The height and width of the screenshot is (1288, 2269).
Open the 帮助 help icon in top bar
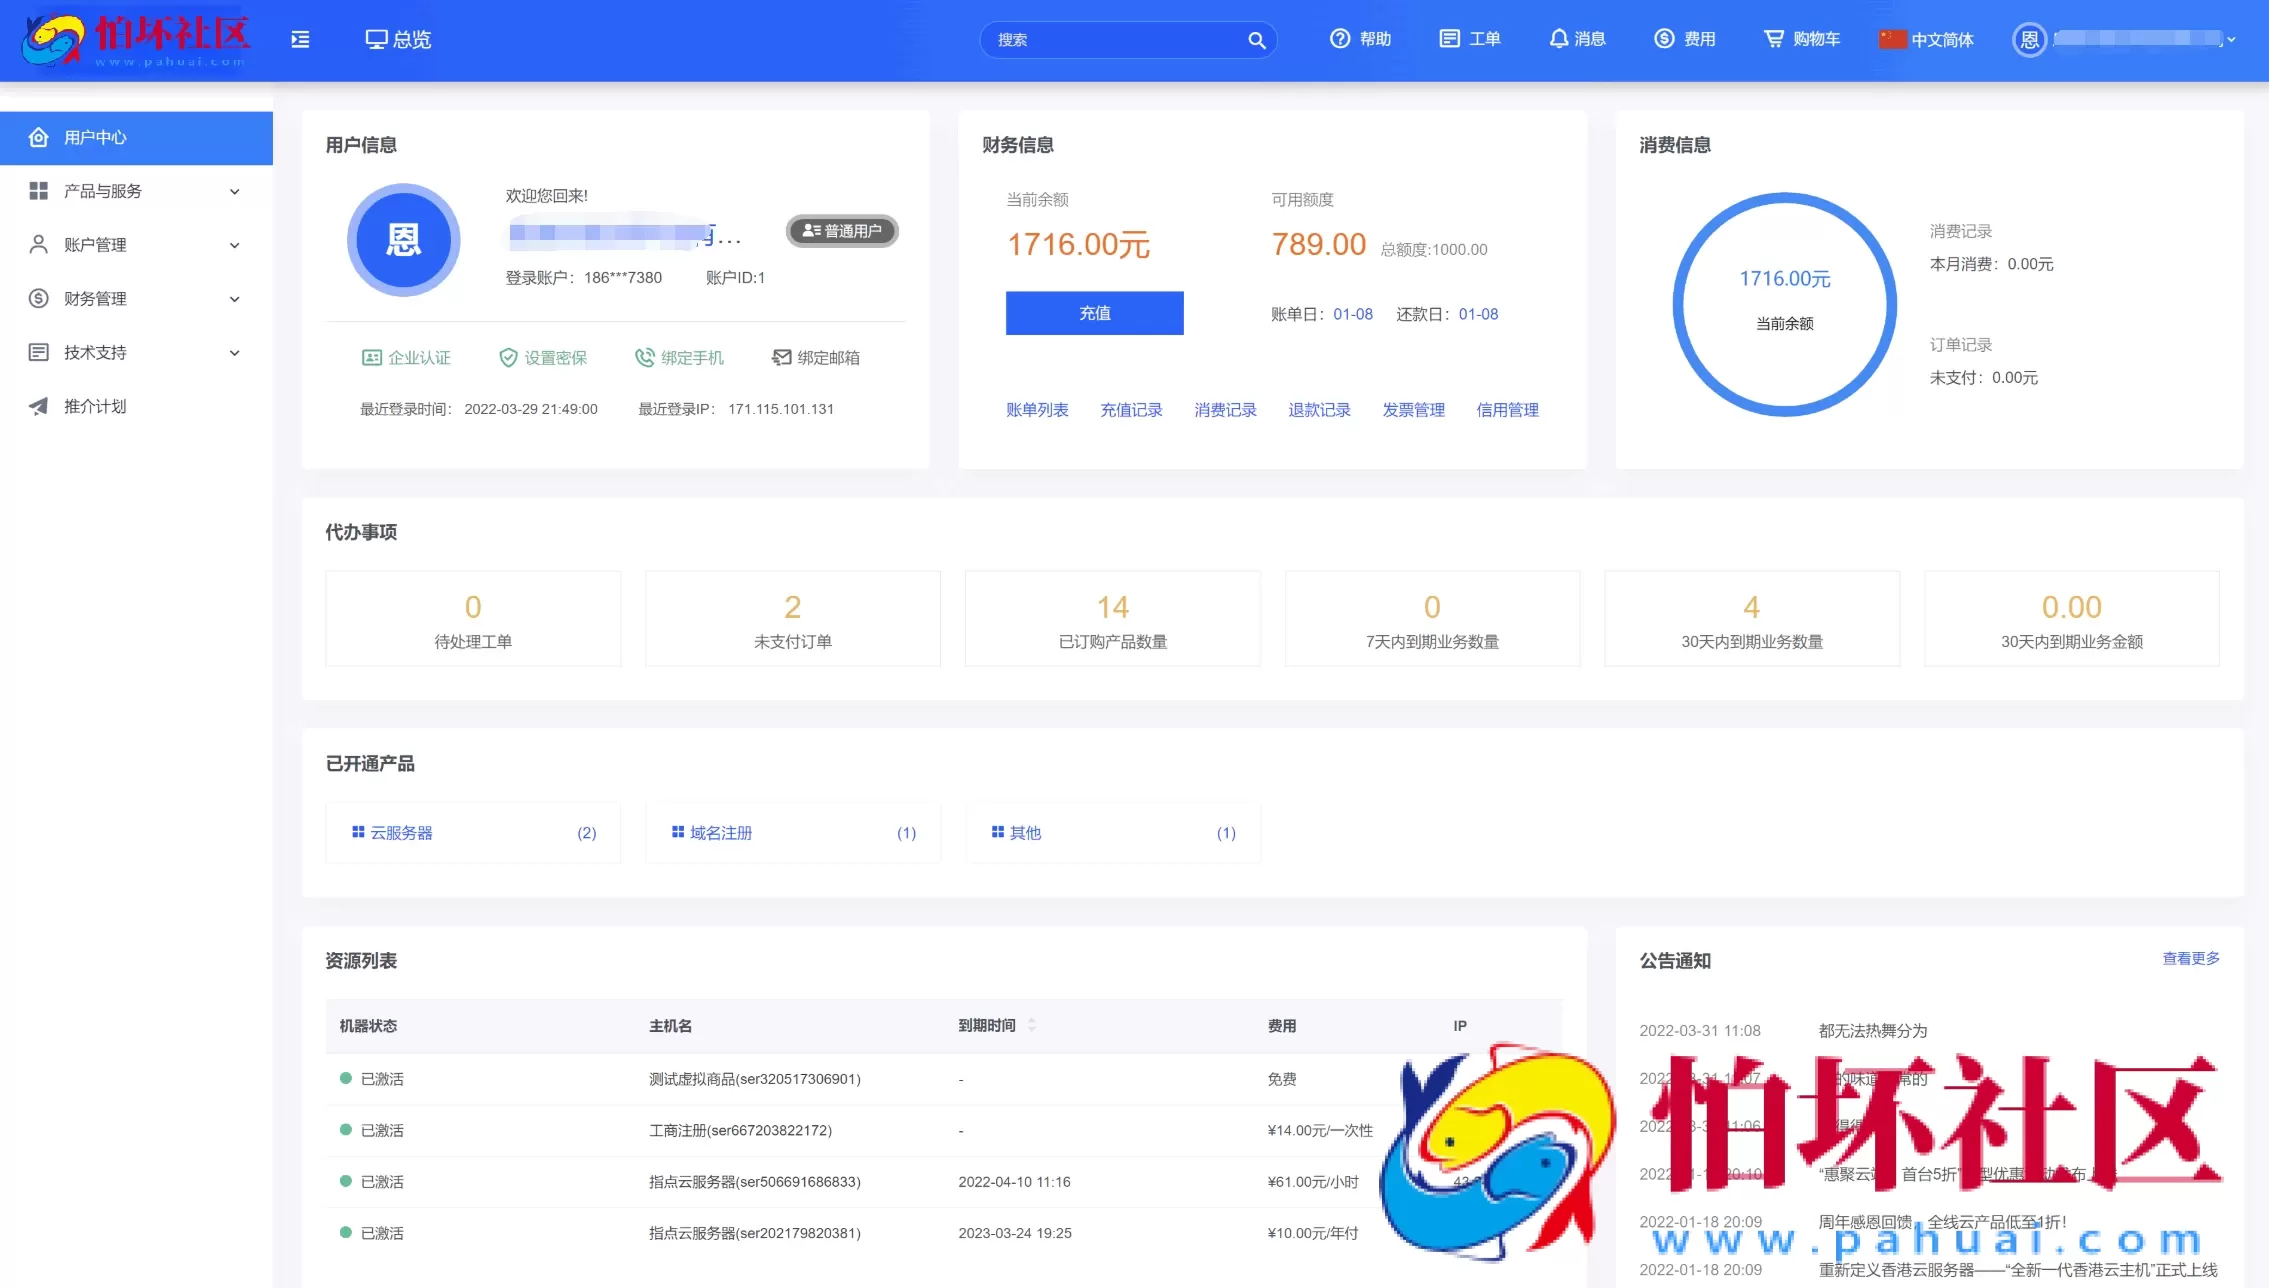[1340, 38]
